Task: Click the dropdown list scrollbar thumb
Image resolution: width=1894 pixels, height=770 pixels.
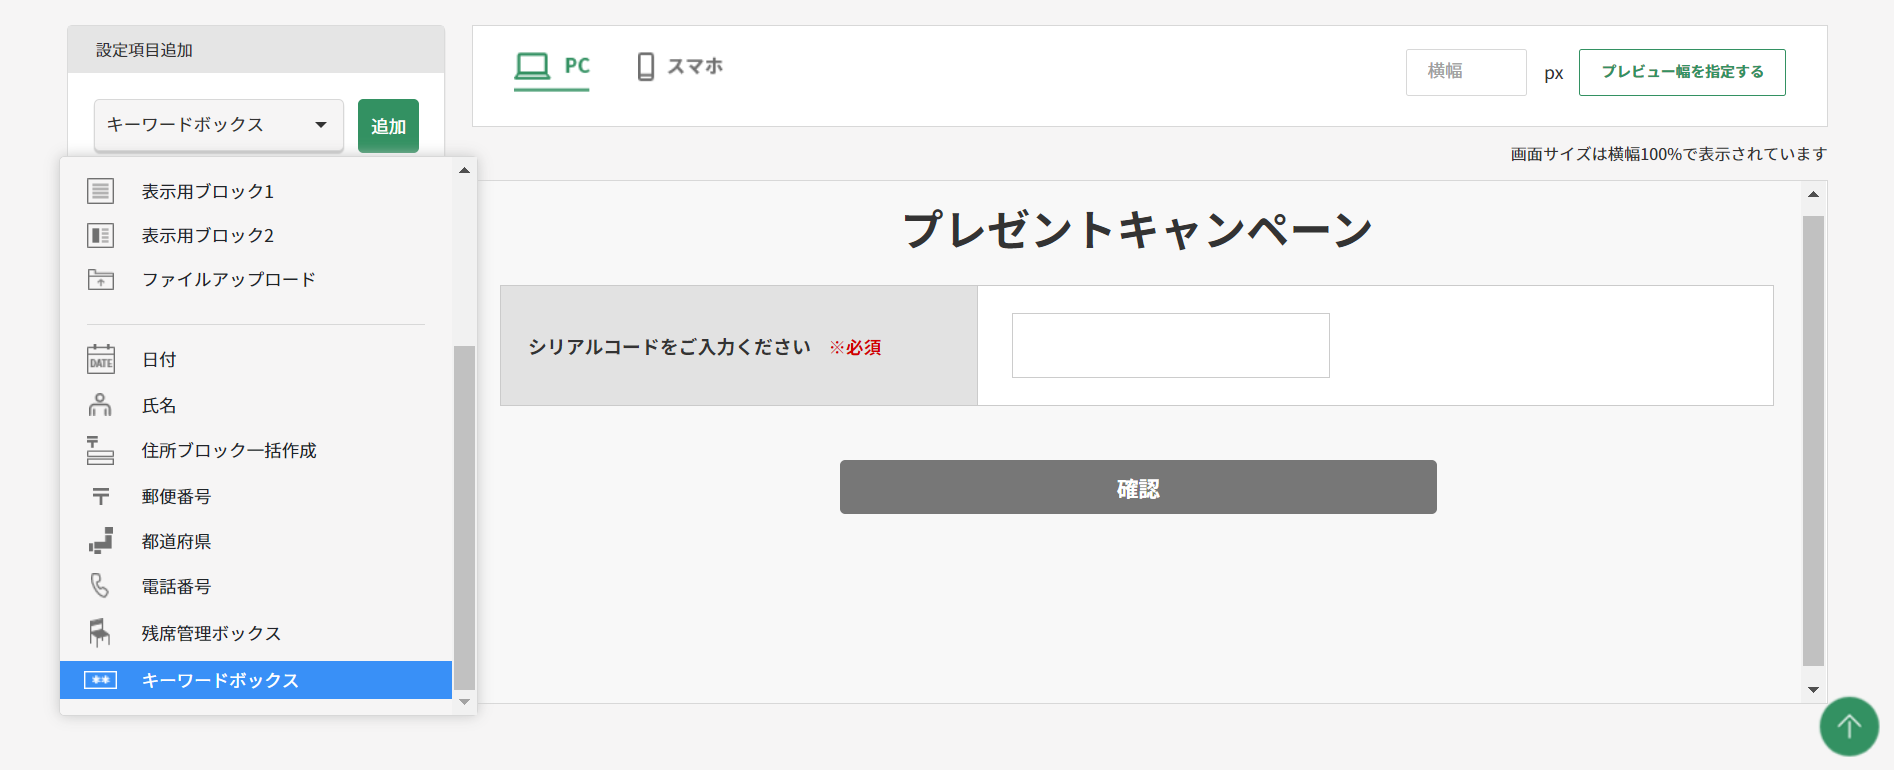Action: [464, 518]
